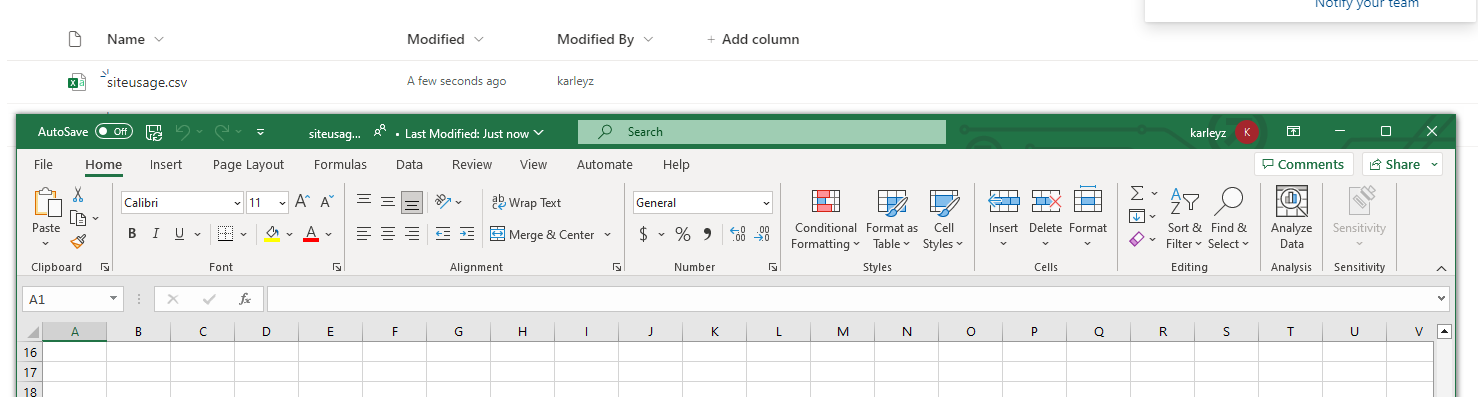This screenshot has width=1478, height=397.
Task: Open the View ribbon tab
Action: [x=533, y=164]
